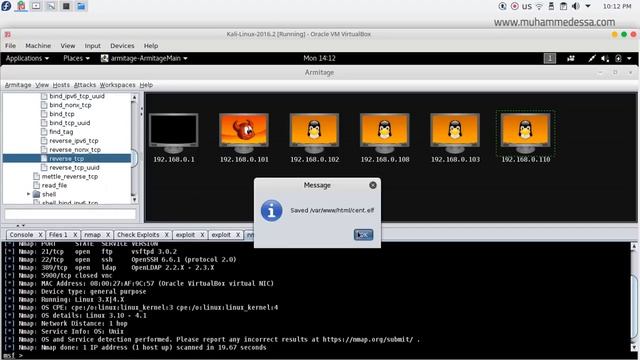Image resolution: width=640 pixels, height=360 pixels.
Task: Open the Applications menu in Kali
Action: pos(27,58)
